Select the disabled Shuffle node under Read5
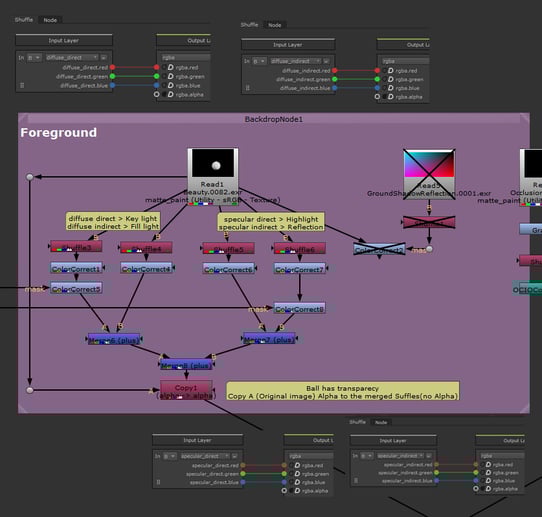The height and width of the screenshot is (517, 542). pyautogui.click(x=429, y=222)
